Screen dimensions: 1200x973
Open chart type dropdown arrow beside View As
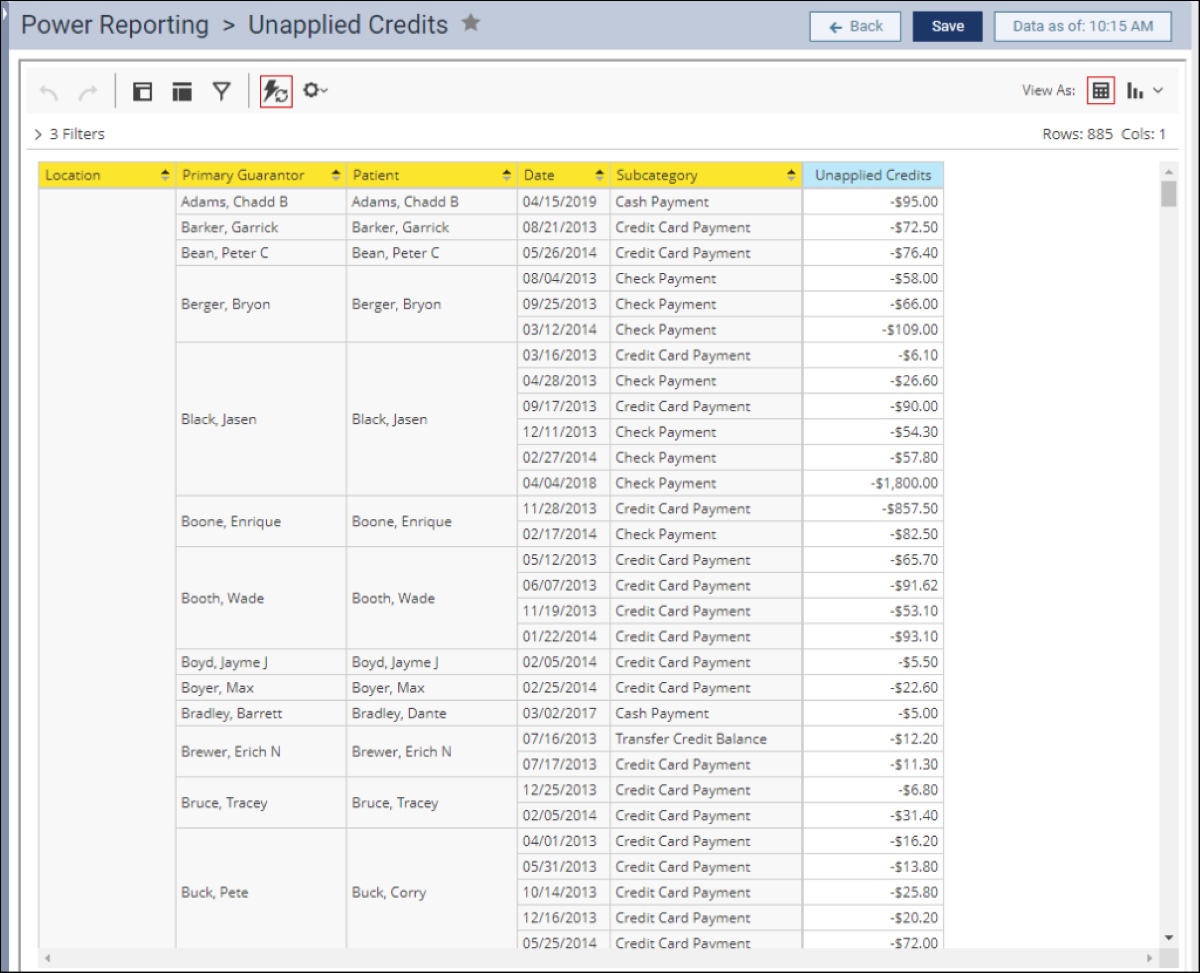(x=1158, y=90)
